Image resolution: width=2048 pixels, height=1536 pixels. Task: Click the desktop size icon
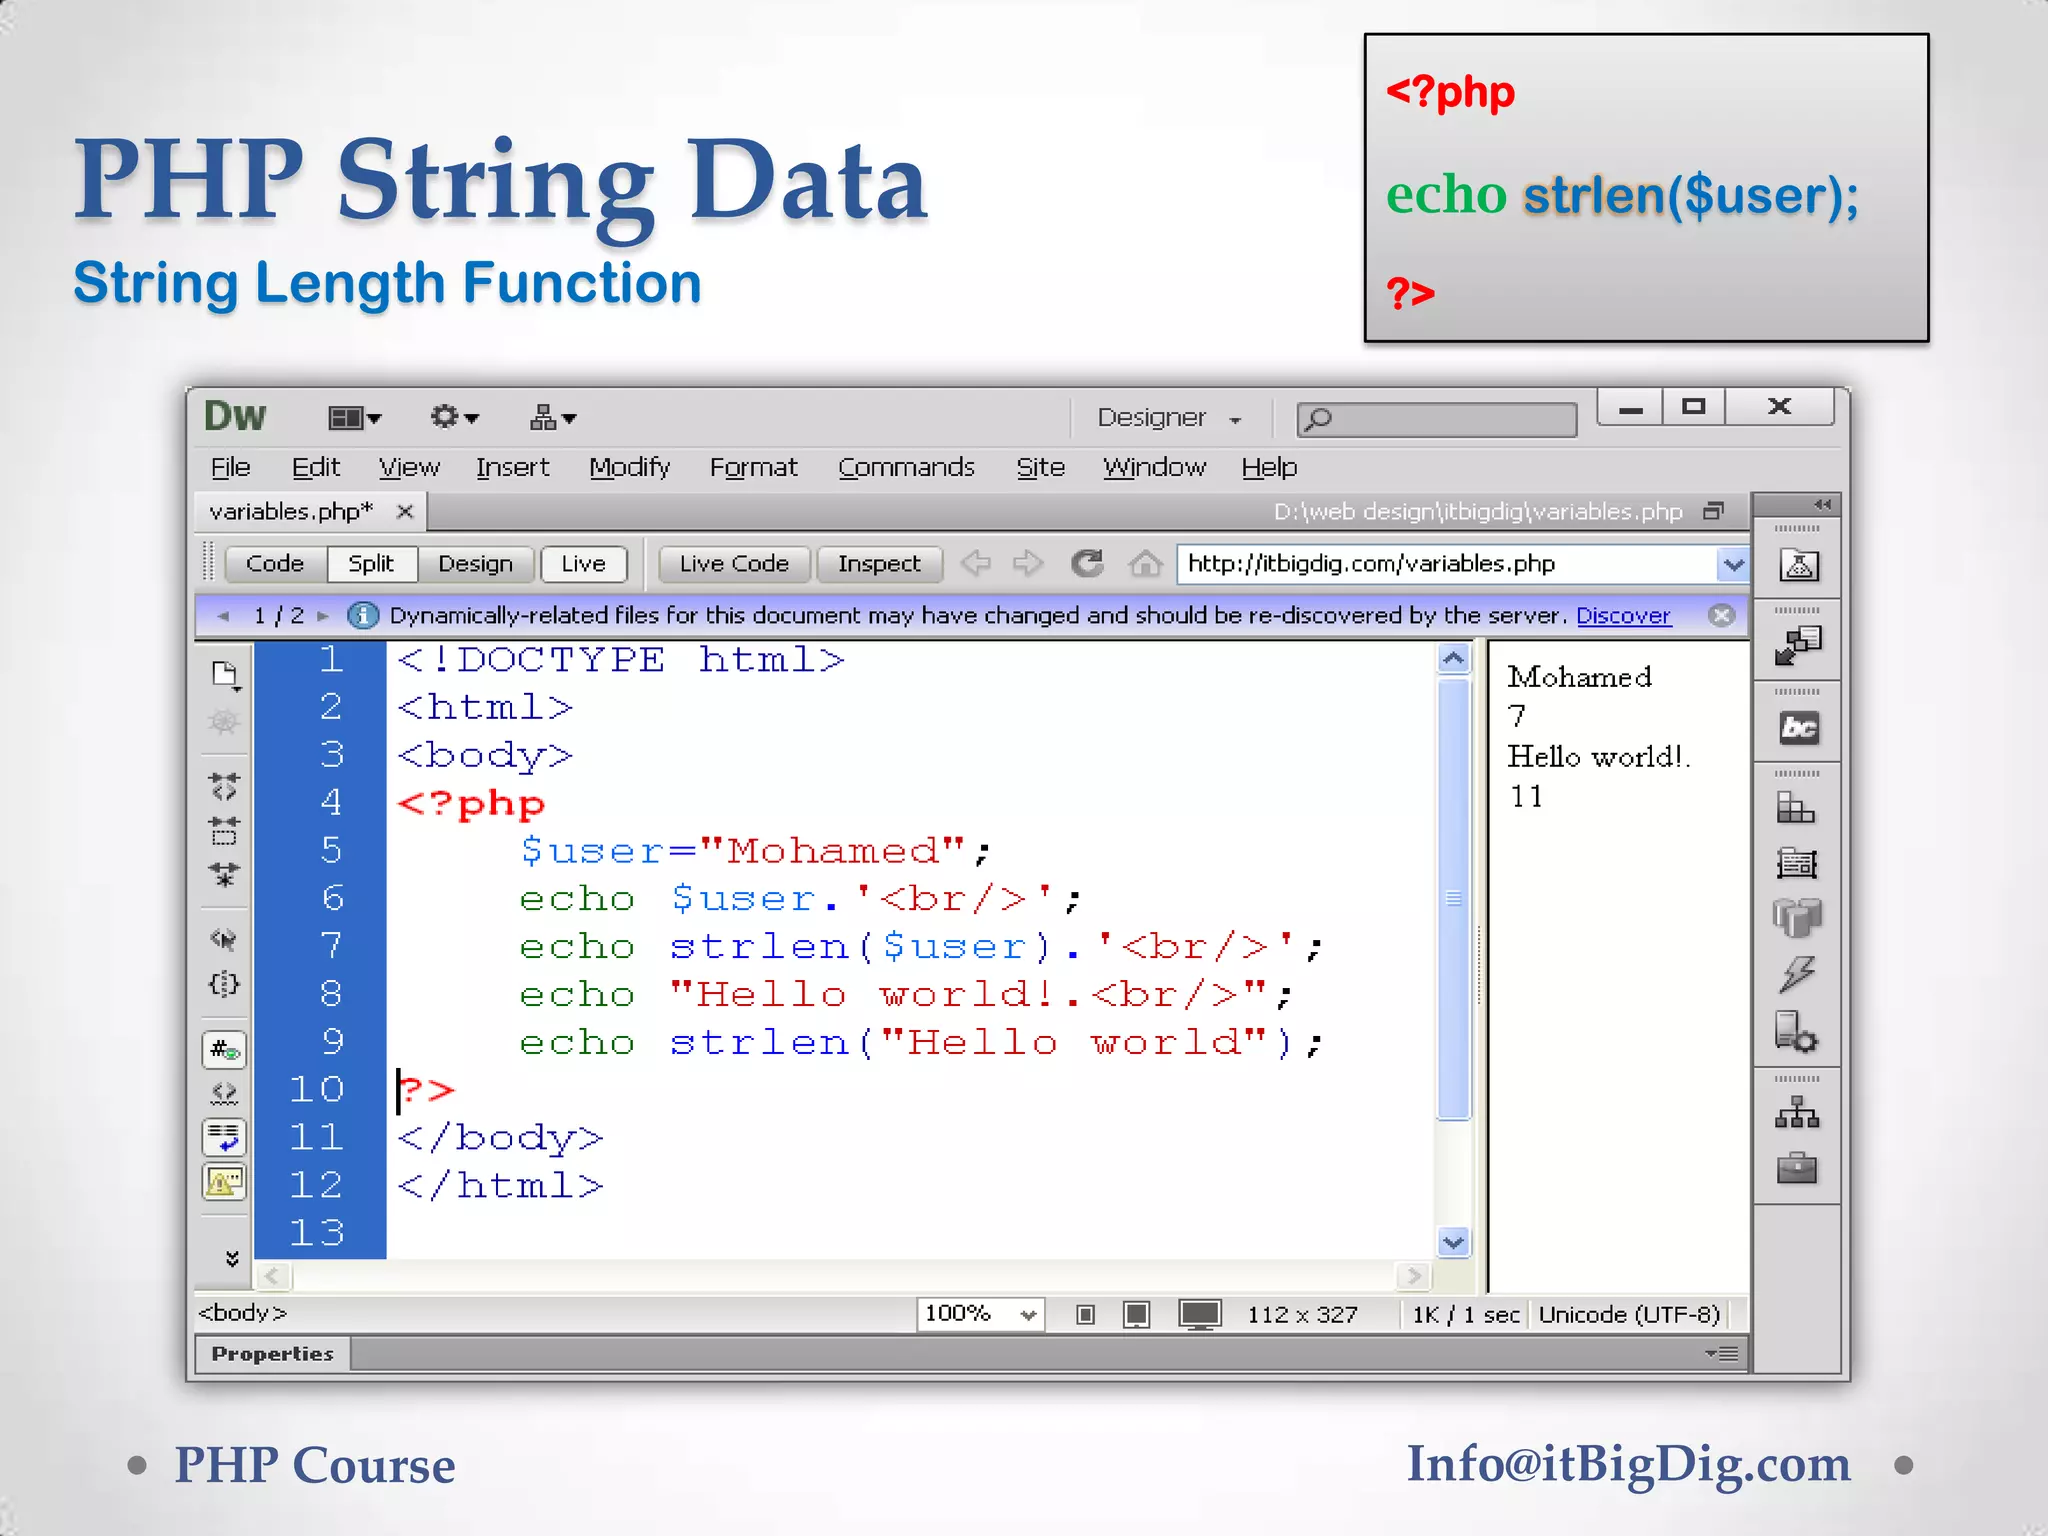click(1200, 1315)
